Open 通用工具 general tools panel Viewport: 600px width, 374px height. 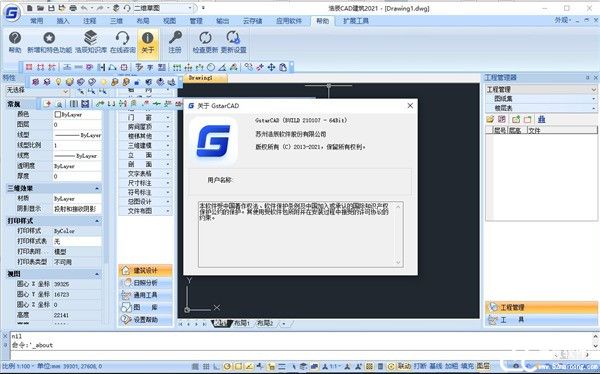(145, 295)
